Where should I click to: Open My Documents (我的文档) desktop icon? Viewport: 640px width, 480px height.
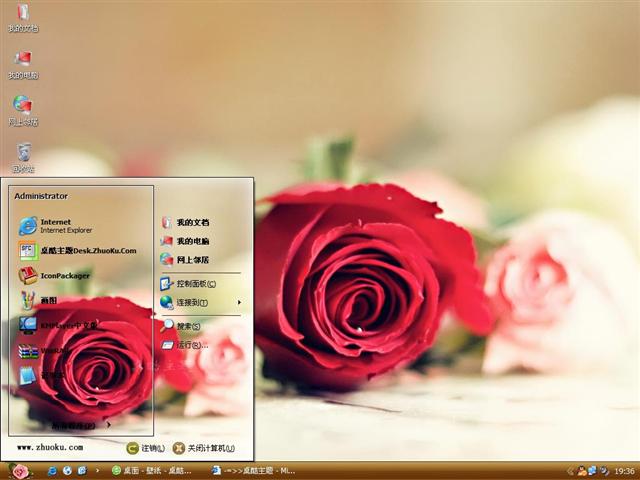tap(23, 18)
